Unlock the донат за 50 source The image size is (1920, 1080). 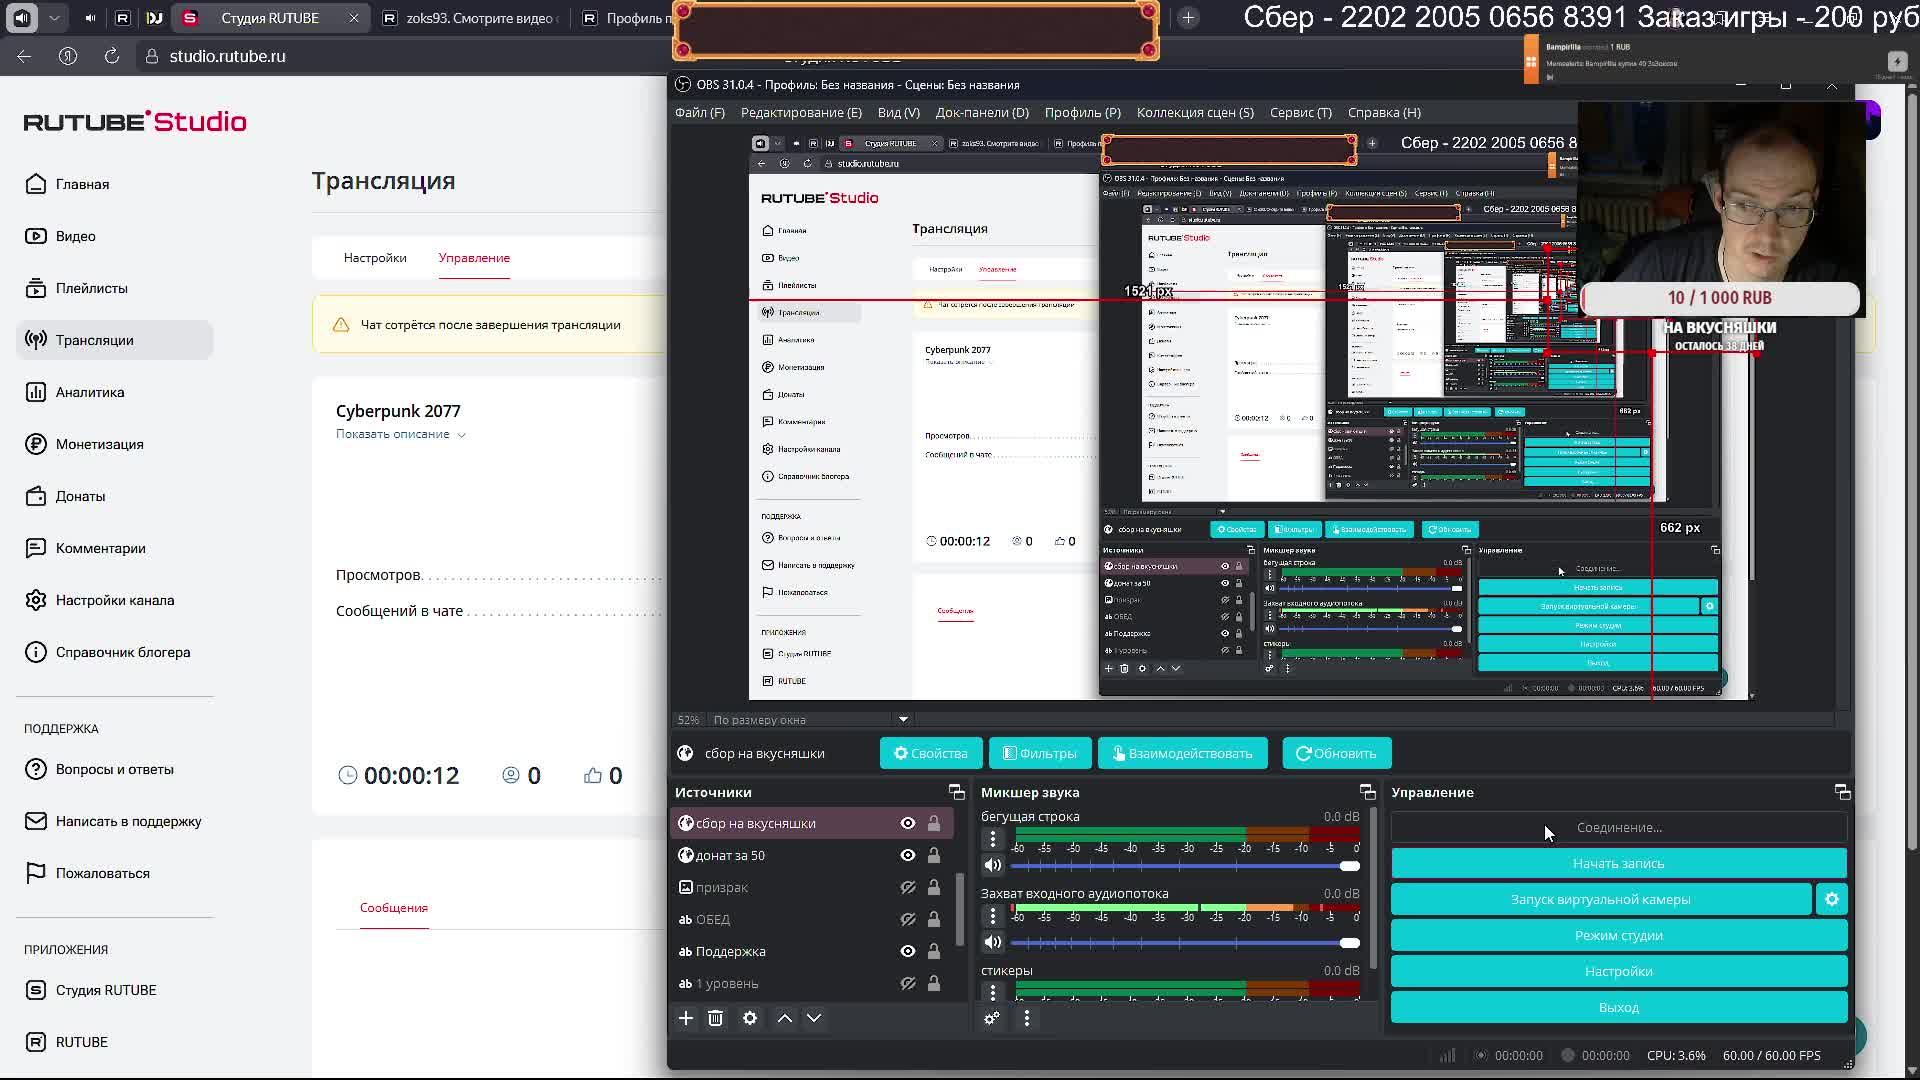[933, 855]
